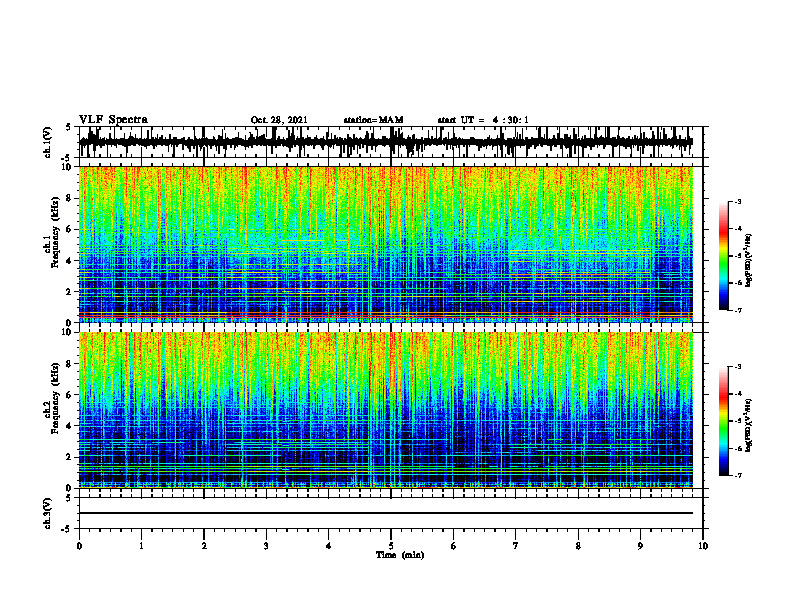The height and width of the screenshot is (612, 792).
Task: Click the ch.1 spectrogram "4" kHz tick label
Action: click(x=71, y=261)
